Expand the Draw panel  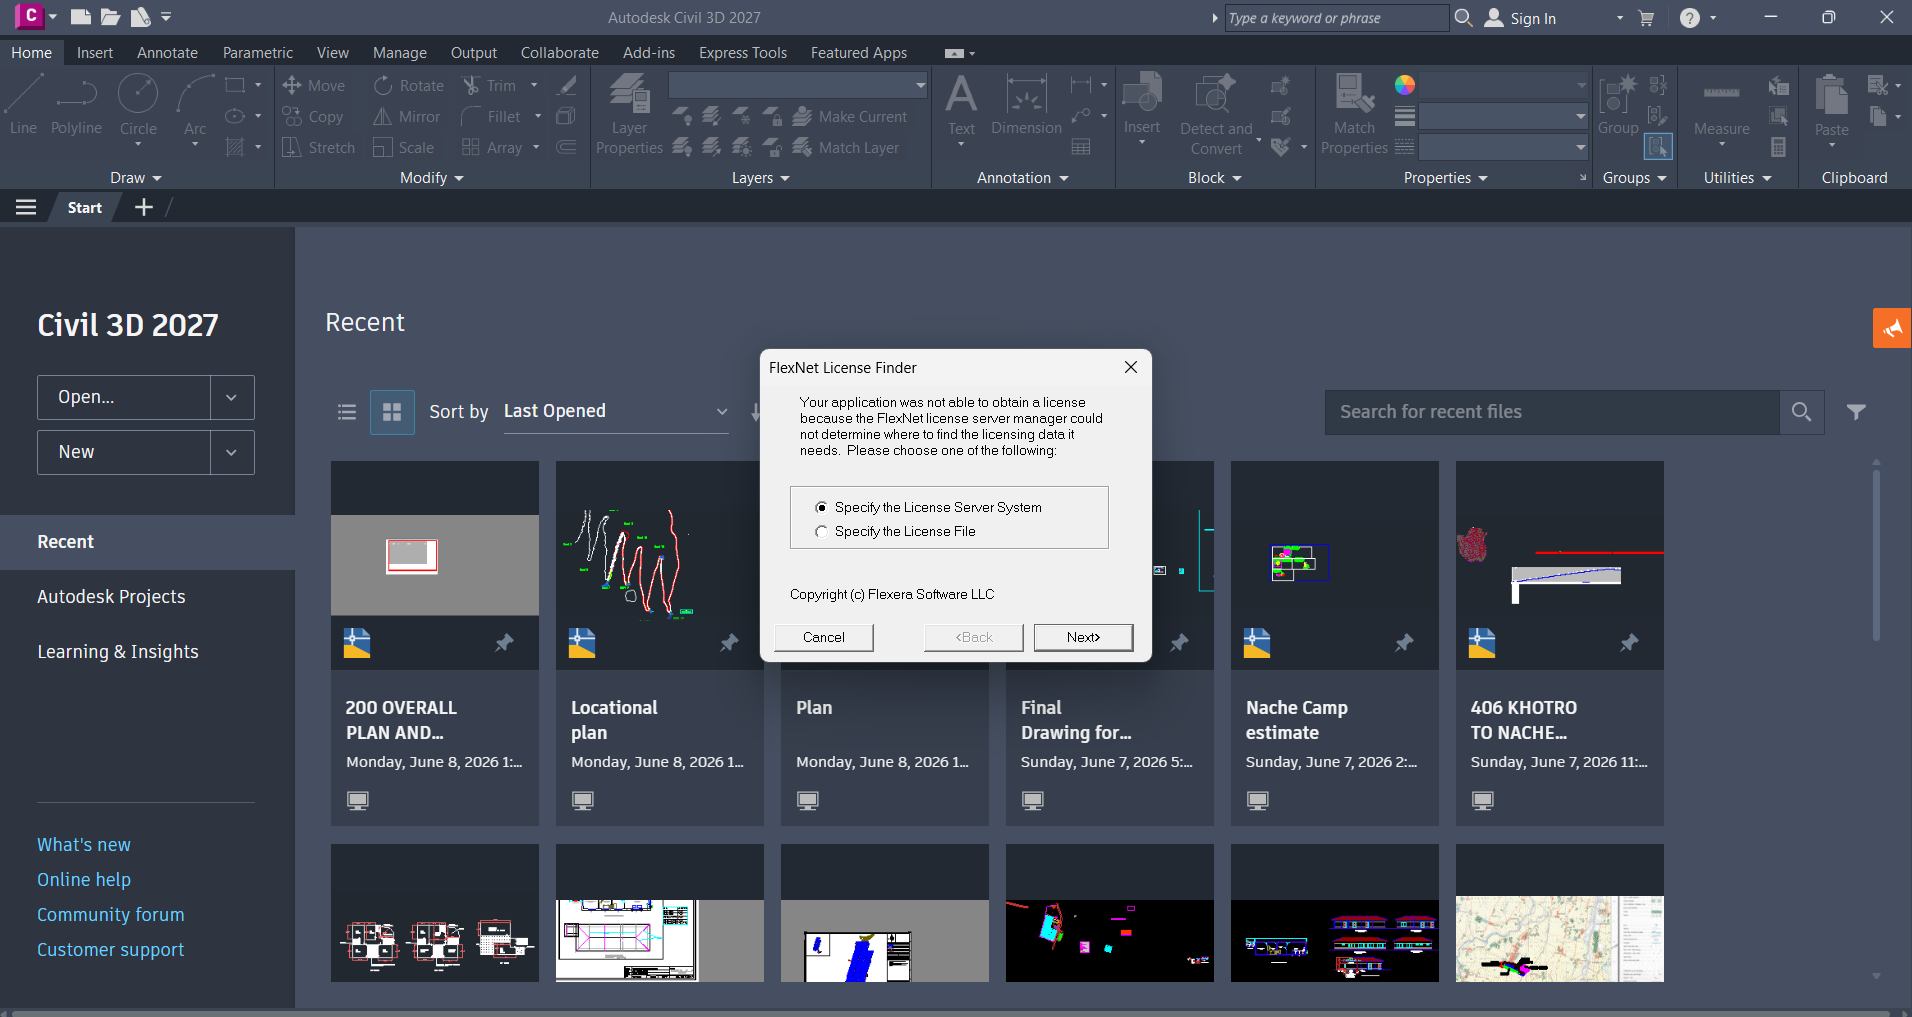(x=136, y=178)
